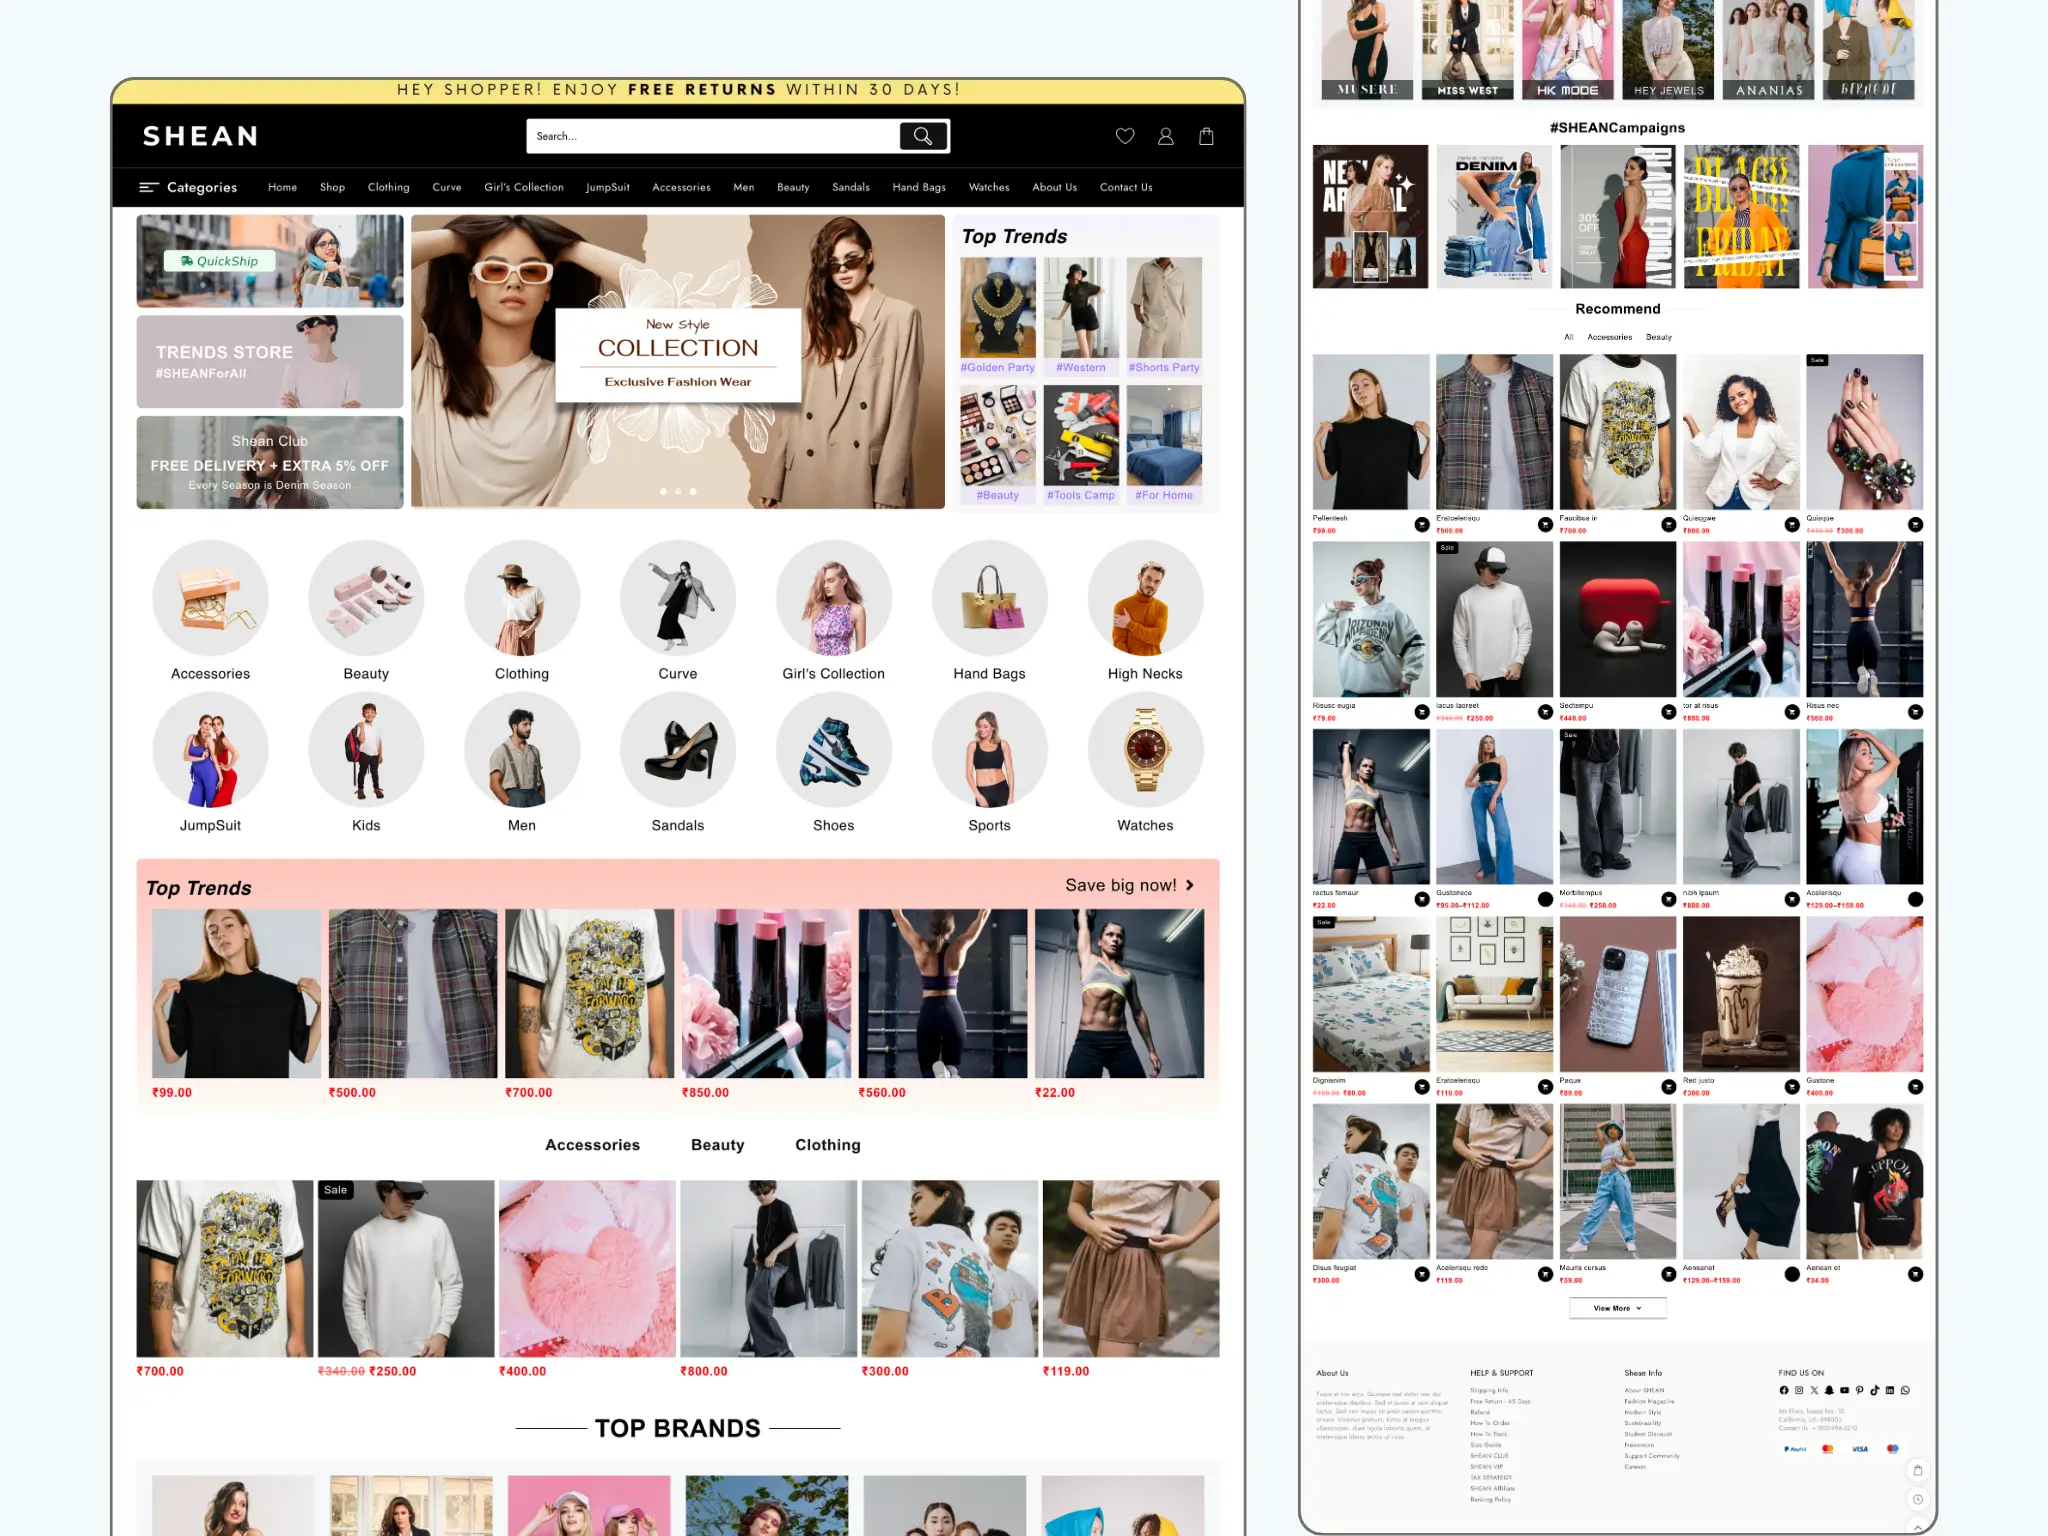
Task: Open the Categories menu
Action: [190, 187]
